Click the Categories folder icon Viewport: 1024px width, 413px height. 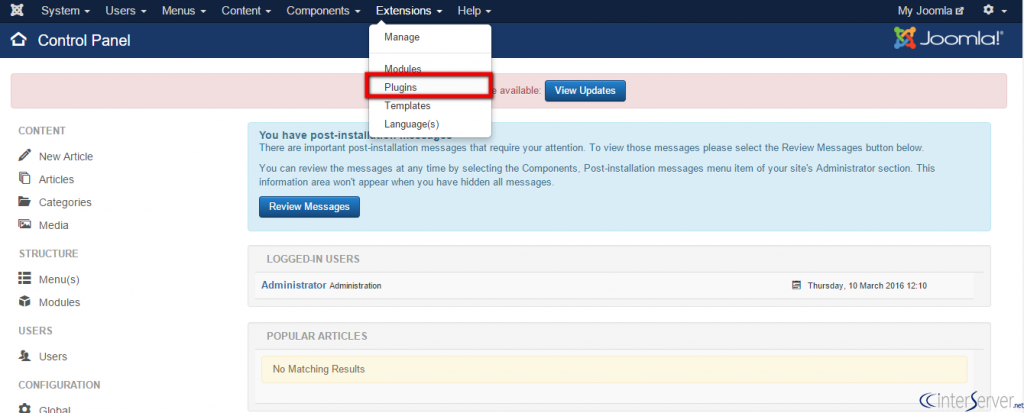[25, 201]
